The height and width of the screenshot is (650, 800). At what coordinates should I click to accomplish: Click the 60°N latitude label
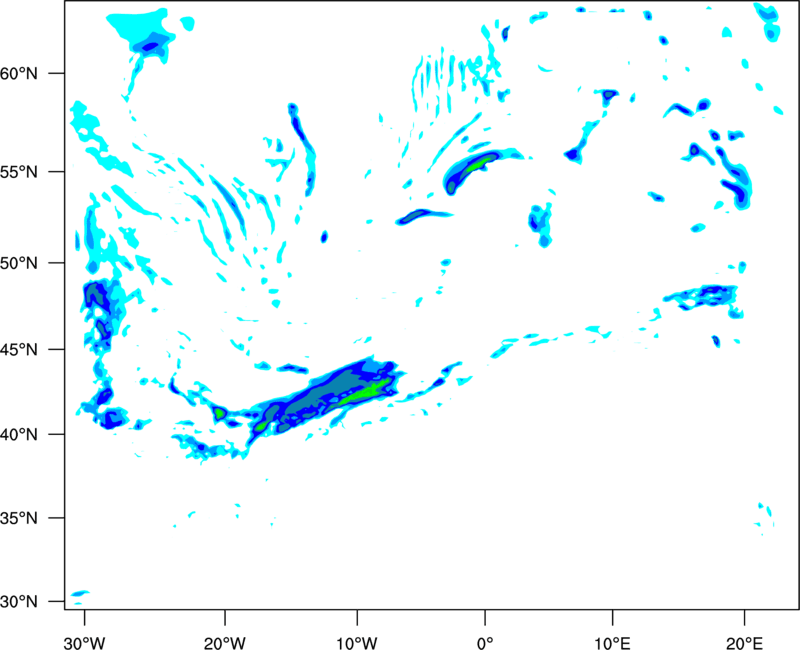click(19, 73)
